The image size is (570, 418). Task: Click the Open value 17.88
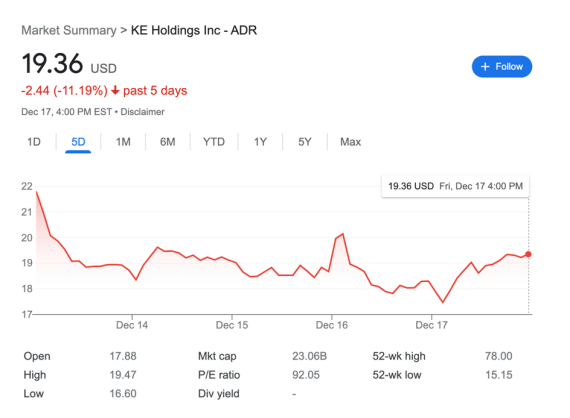tap(123, 356)
